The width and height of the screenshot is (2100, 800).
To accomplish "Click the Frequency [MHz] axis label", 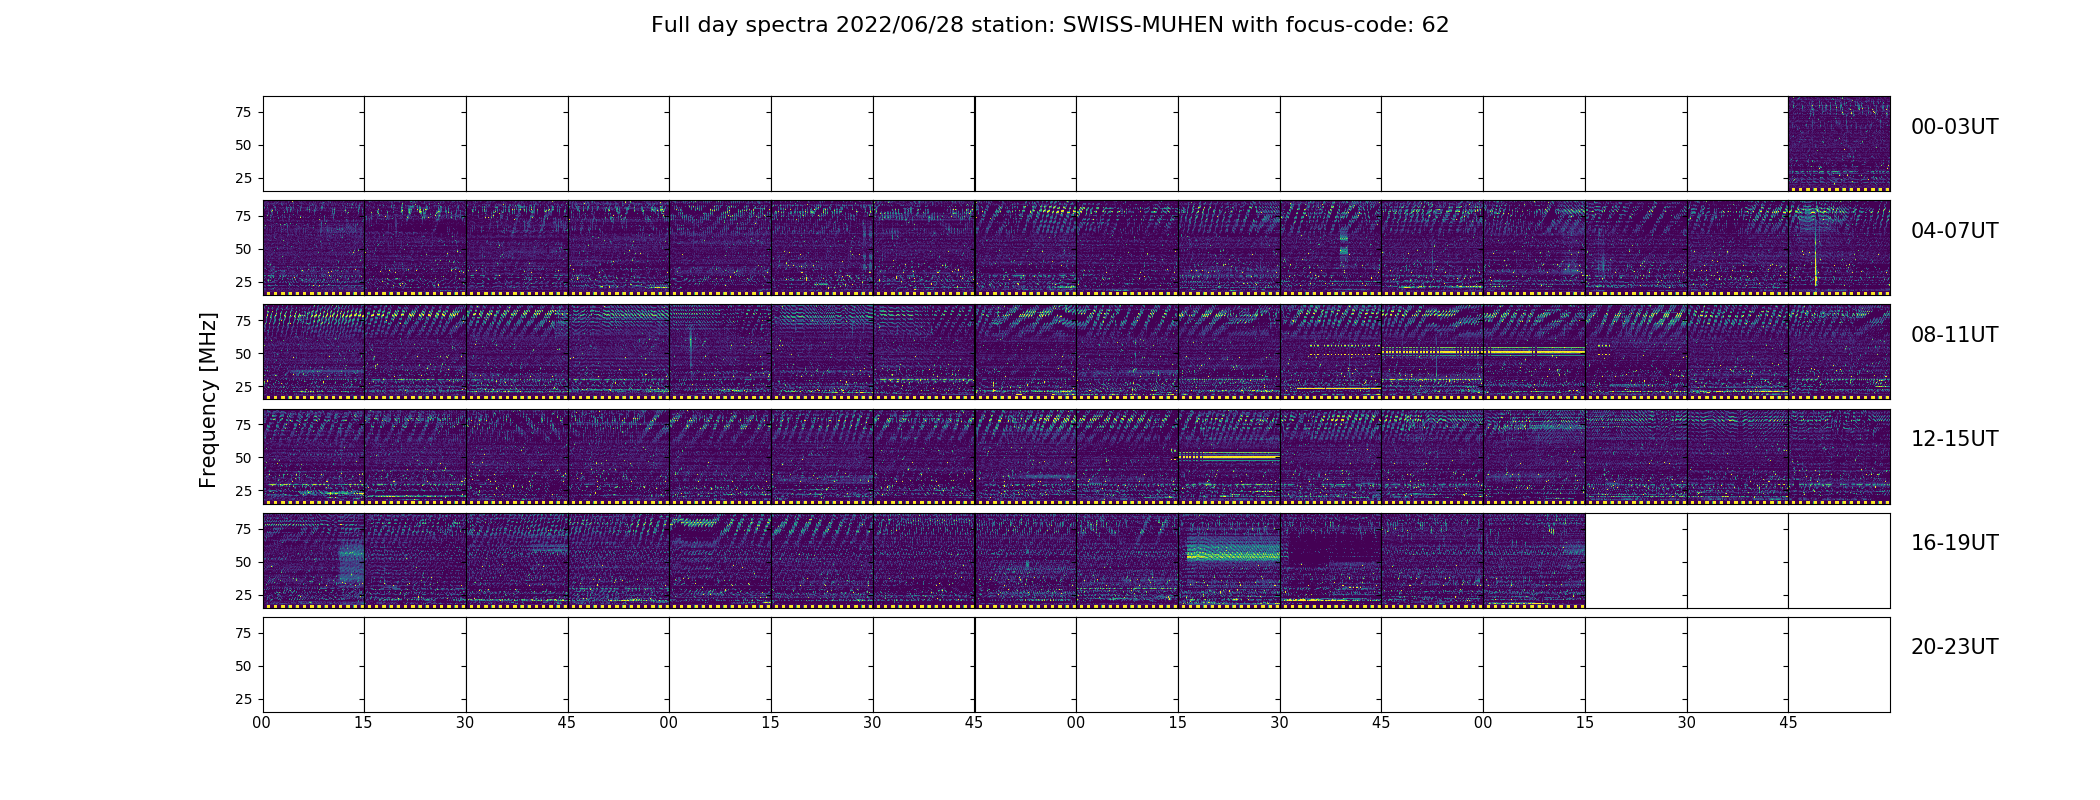I will pos(208,400).
